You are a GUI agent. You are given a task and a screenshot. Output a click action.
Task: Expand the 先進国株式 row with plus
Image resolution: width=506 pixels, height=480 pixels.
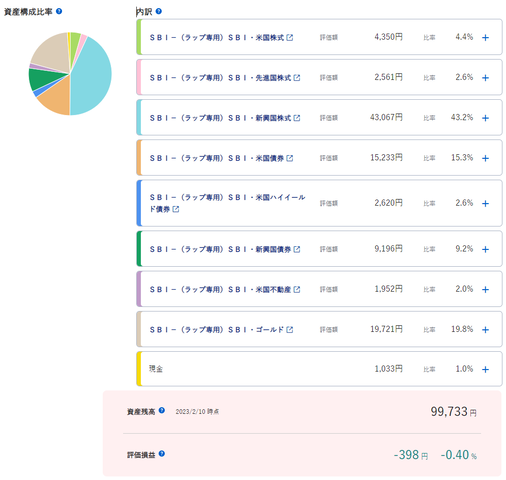coord(485,78)
